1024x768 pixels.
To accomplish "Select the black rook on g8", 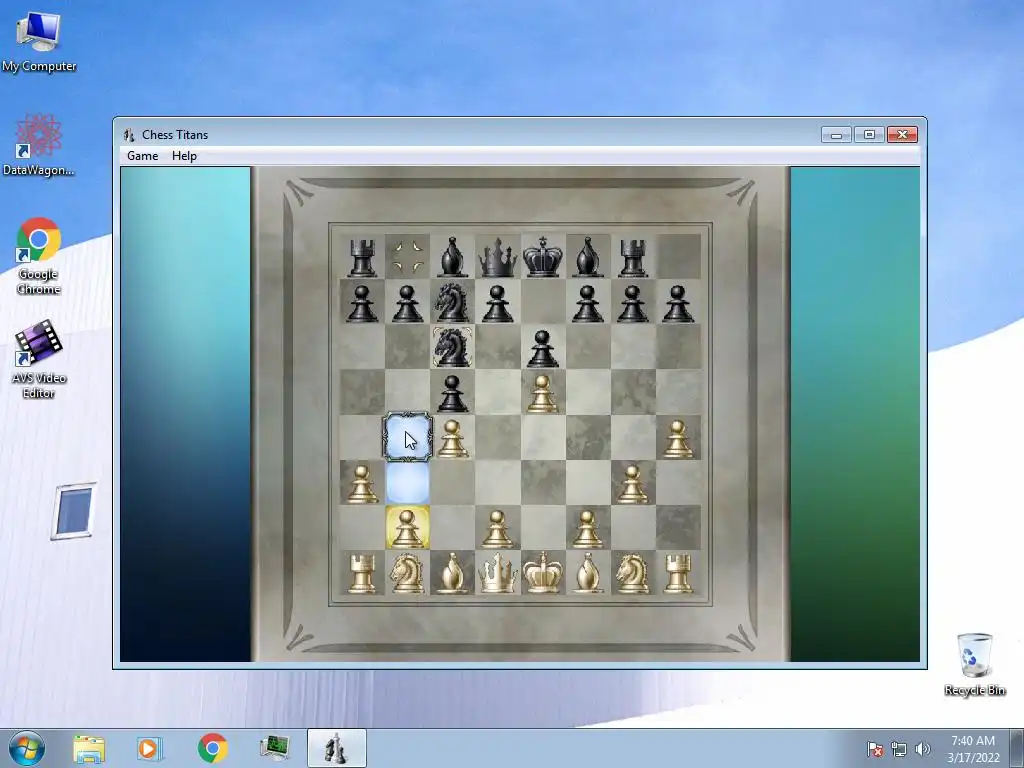I will [x=633, y=258].
